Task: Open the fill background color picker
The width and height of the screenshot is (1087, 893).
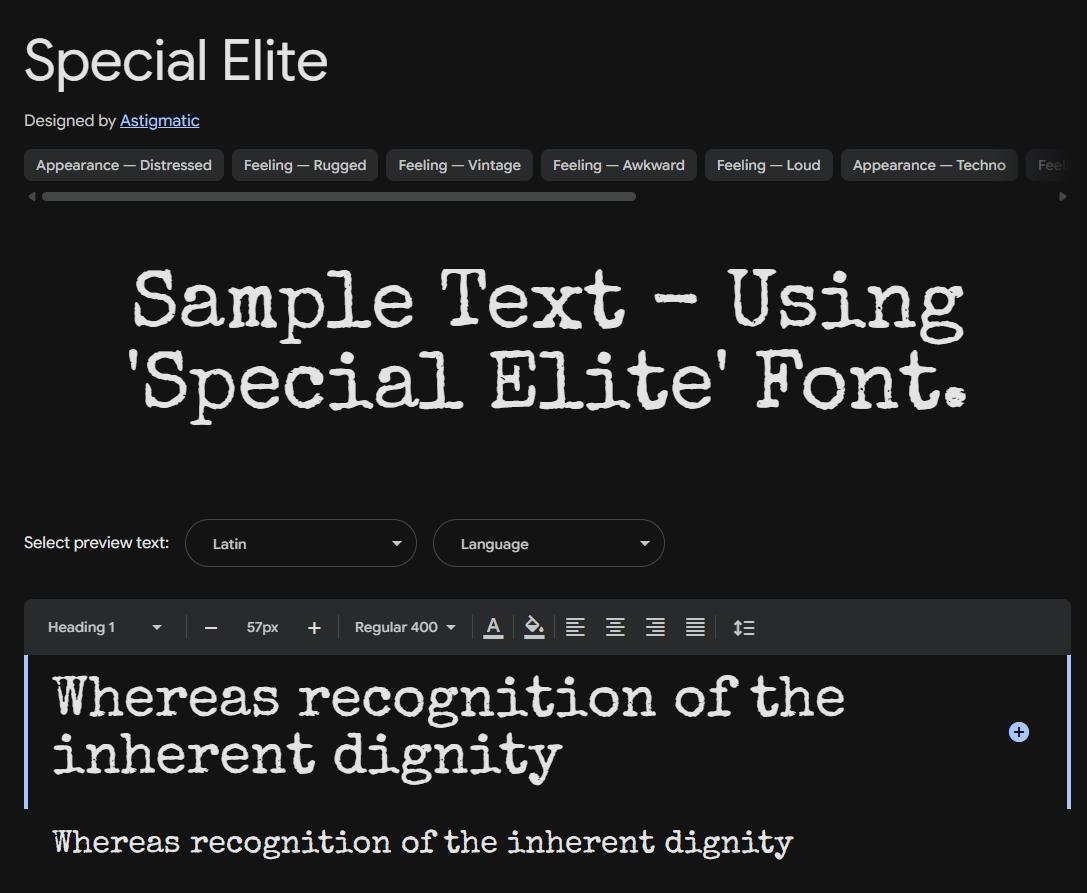Action: point(534,627)
